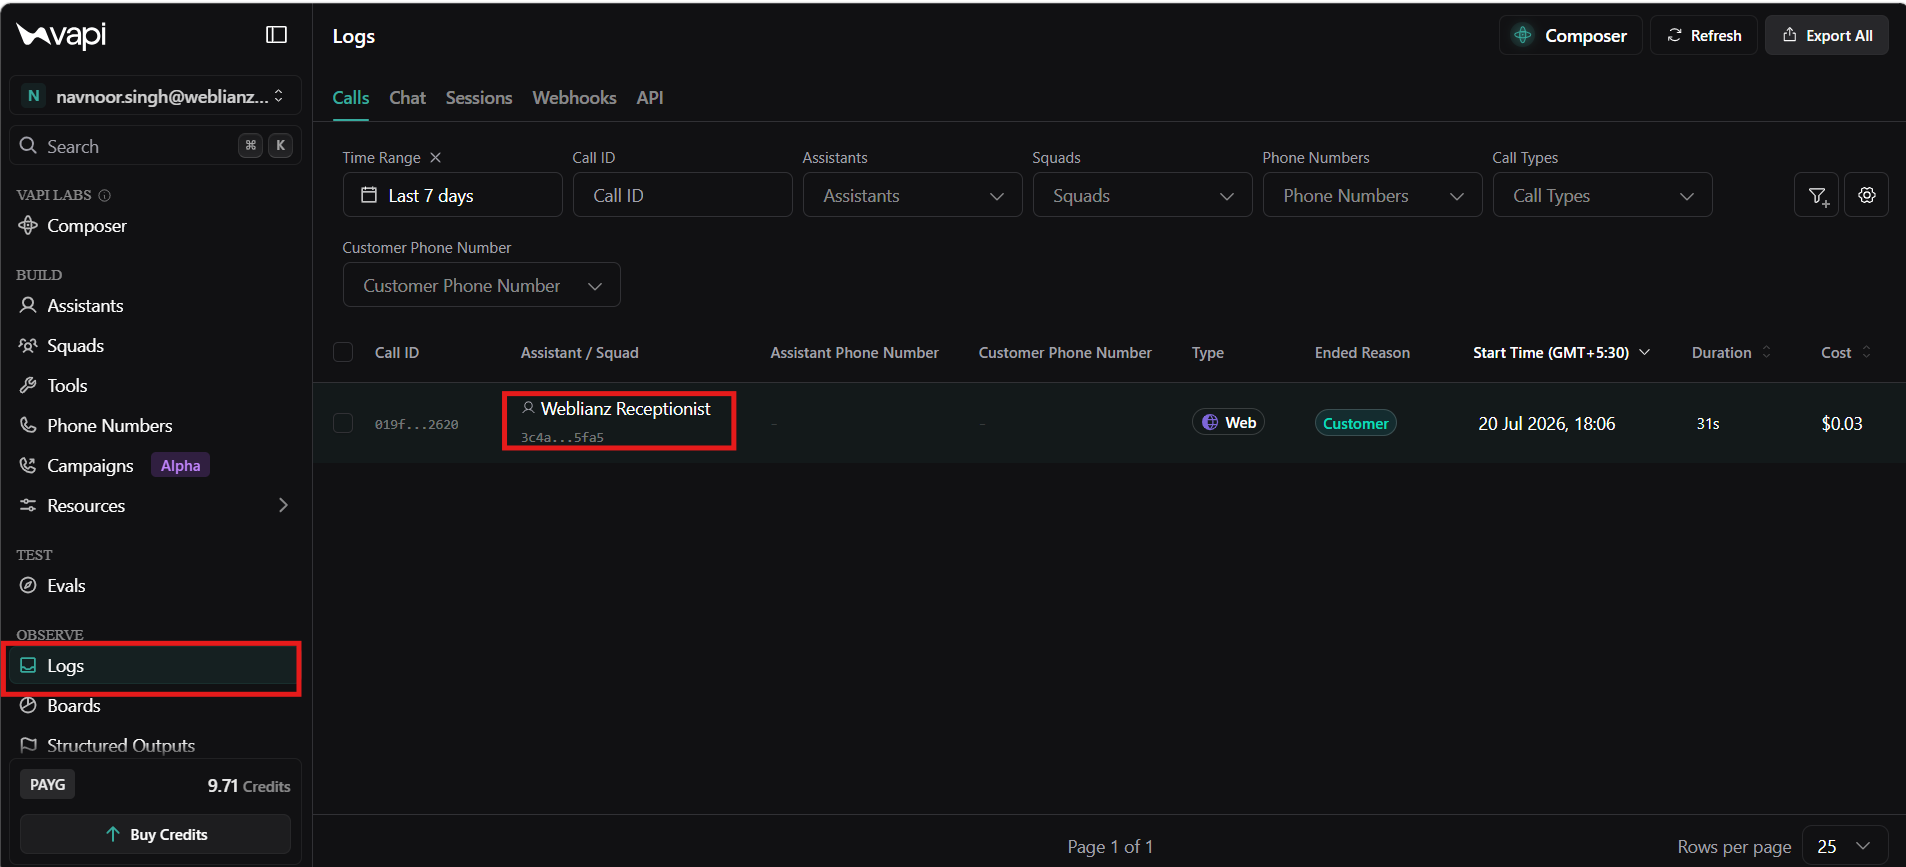Screen dimensions: 1906x867
Task: Open the Call Types dropdown
Action: click(1602, 195)
